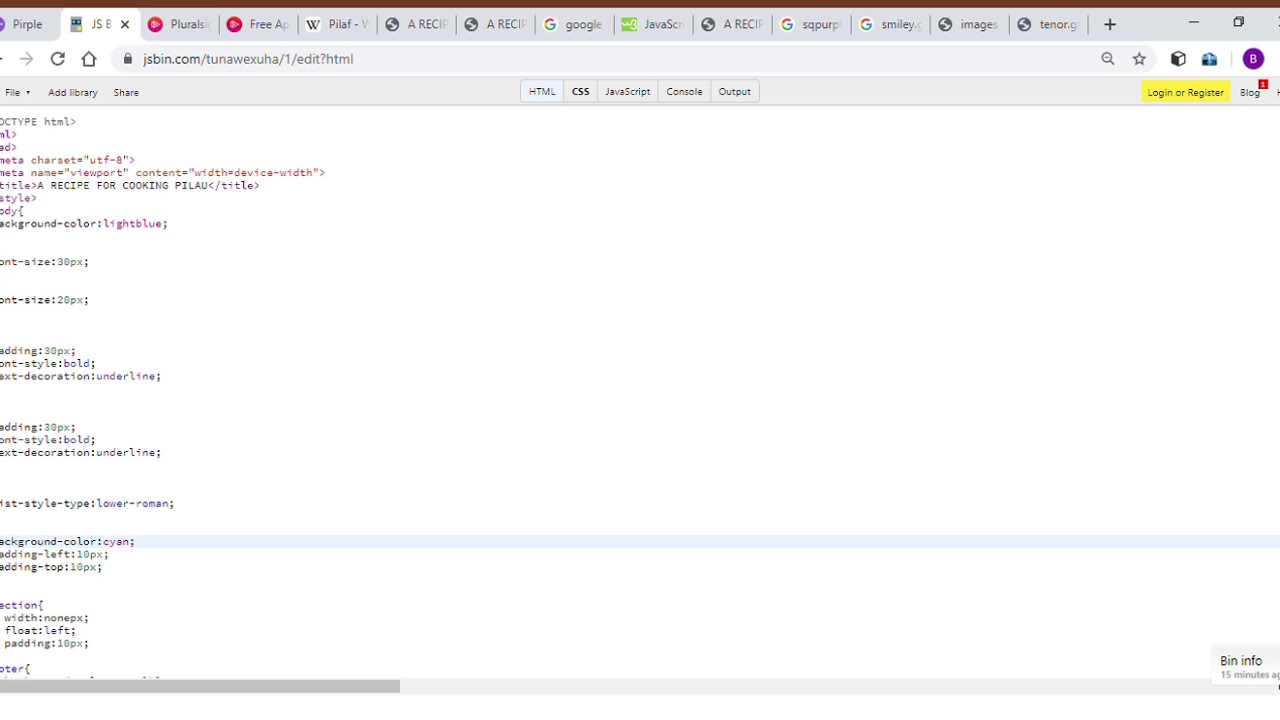
Task: Switch to the tenor browser tab
Action: click(x=1048, y=24)
